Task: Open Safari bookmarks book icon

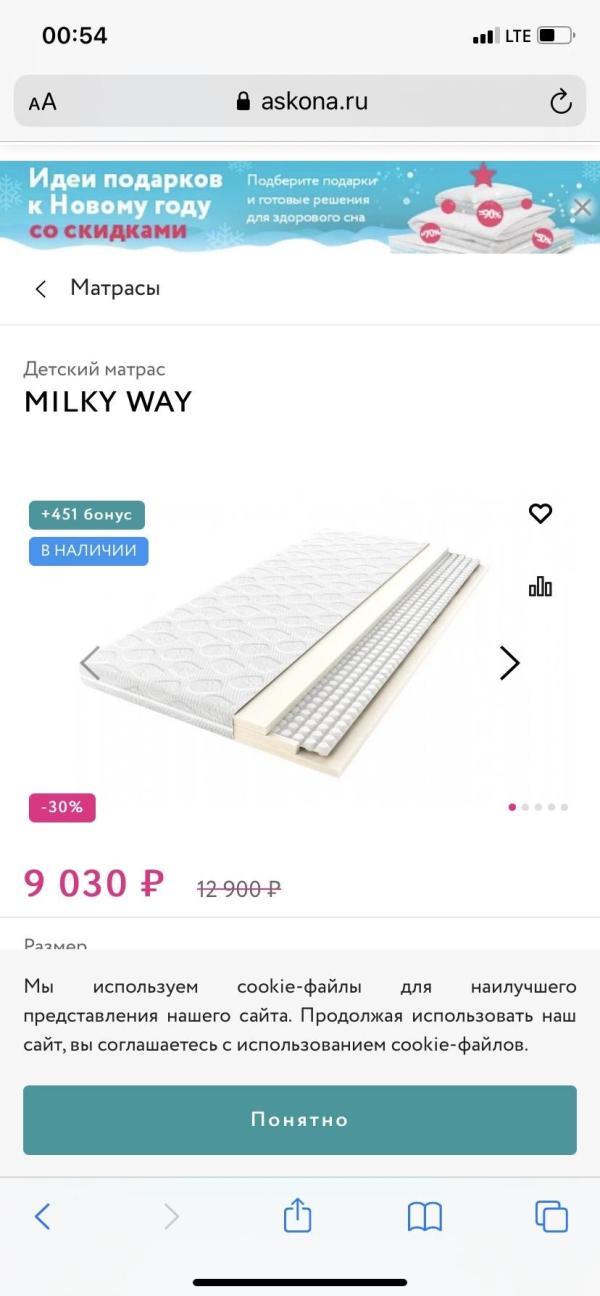Action: (425, 1216)
